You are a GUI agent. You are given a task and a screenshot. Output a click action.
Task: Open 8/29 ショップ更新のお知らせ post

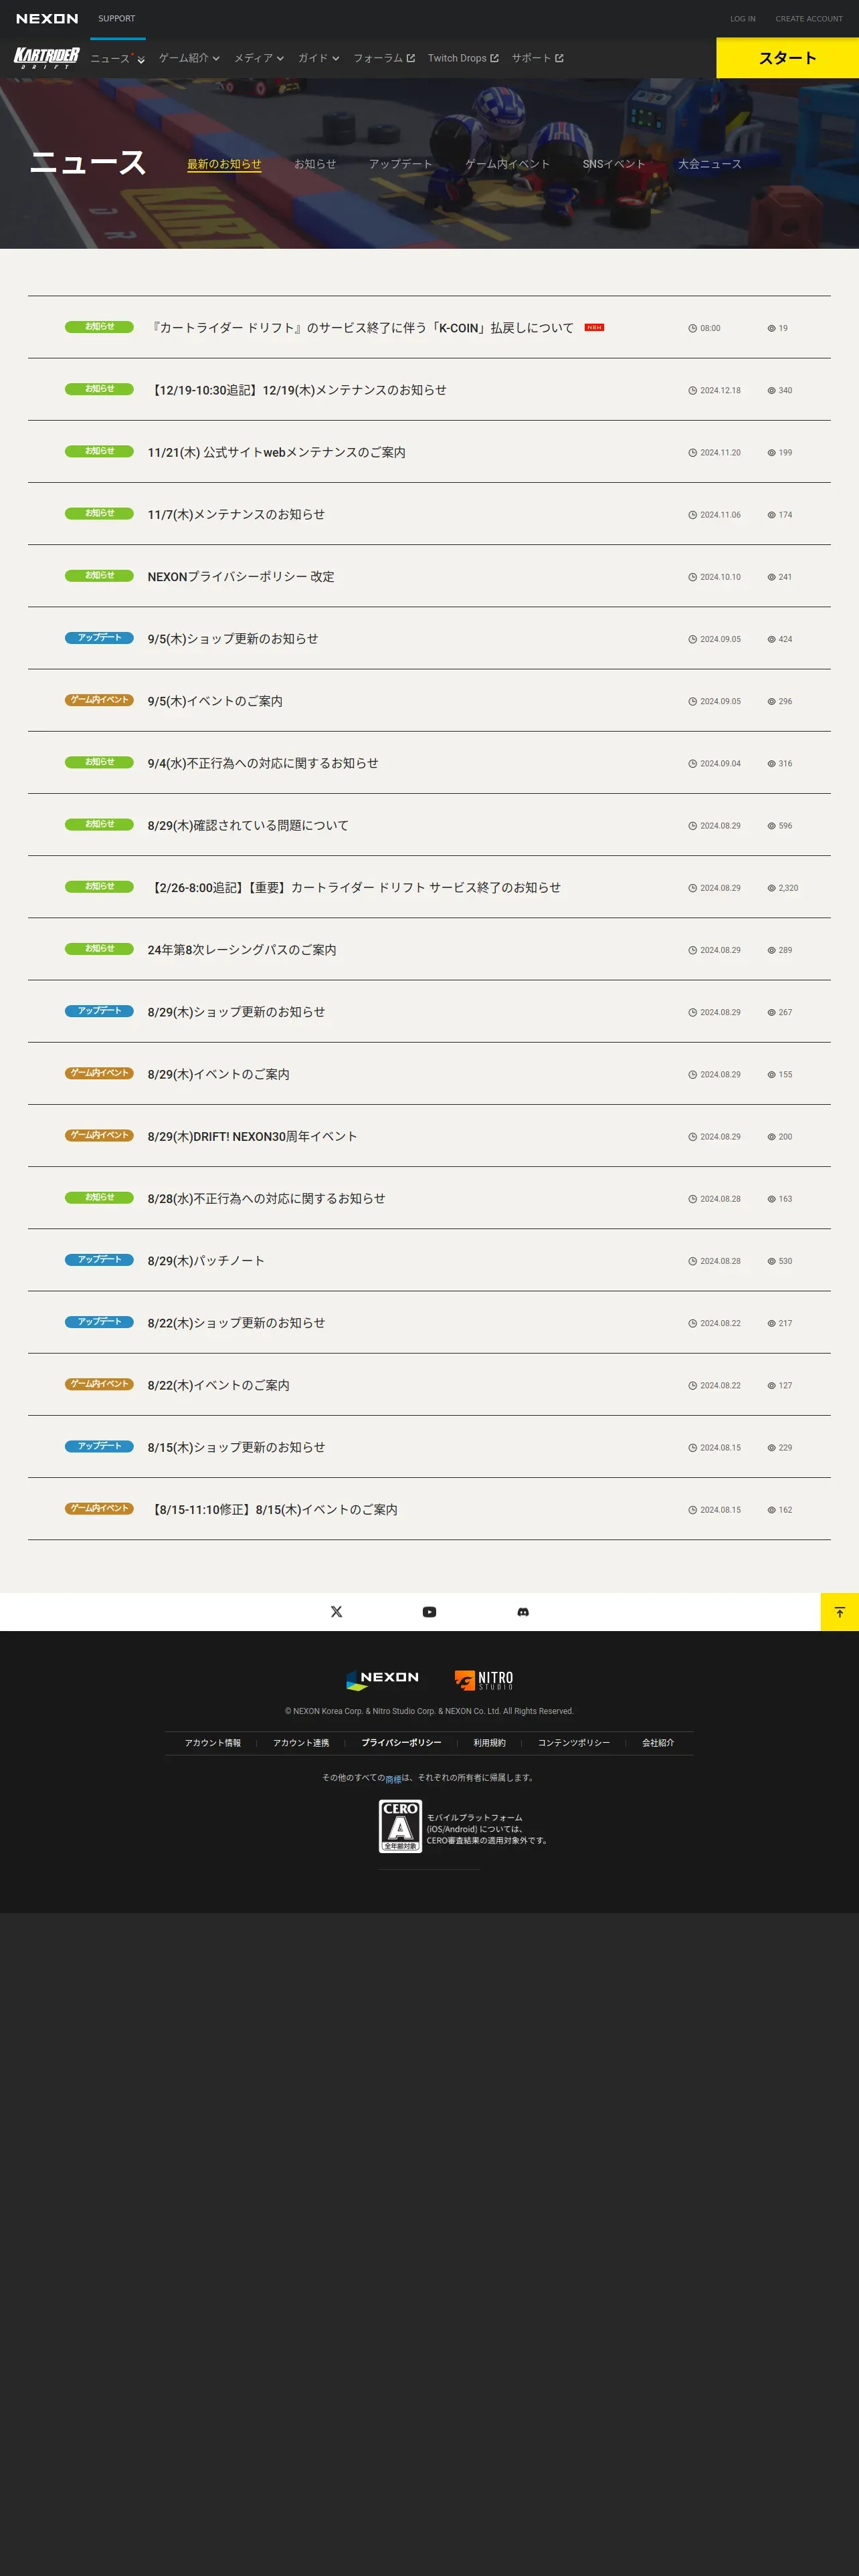click(x=236, y=1012)
